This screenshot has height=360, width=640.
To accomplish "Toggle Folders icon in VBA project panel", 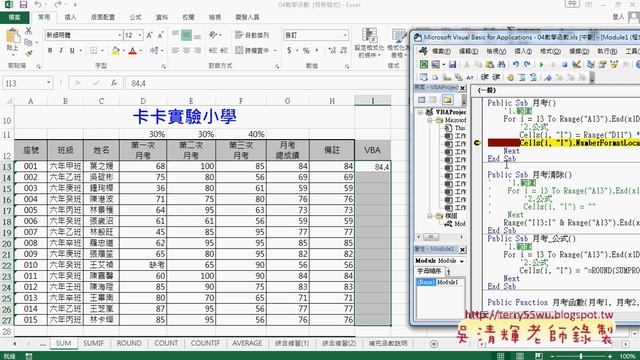I will (x=447, y=100).
